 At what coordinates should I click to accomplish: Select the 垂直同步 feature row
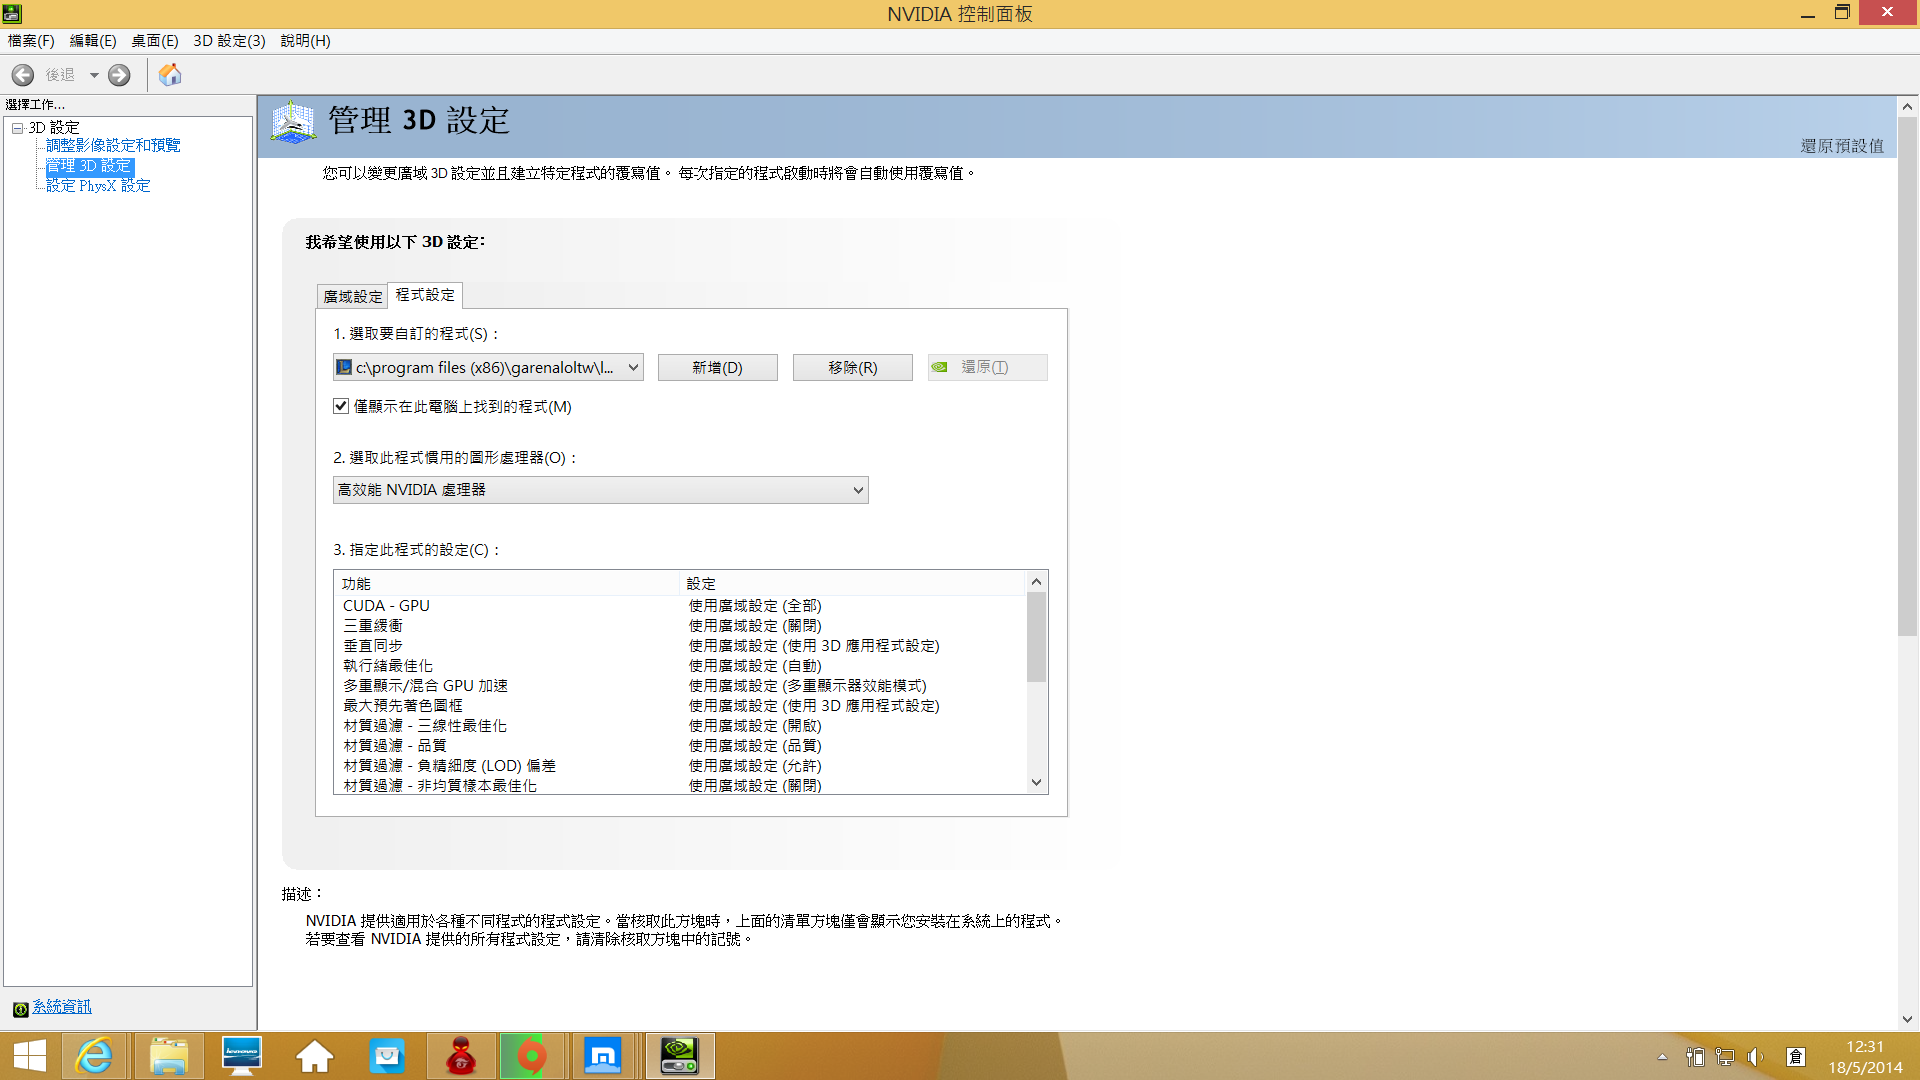680,646
